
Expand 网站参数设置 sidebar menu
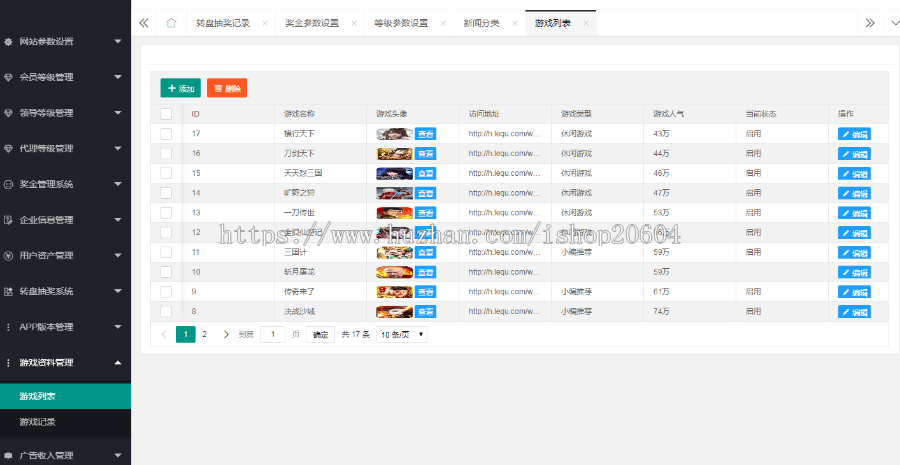(x=65, y=41)
